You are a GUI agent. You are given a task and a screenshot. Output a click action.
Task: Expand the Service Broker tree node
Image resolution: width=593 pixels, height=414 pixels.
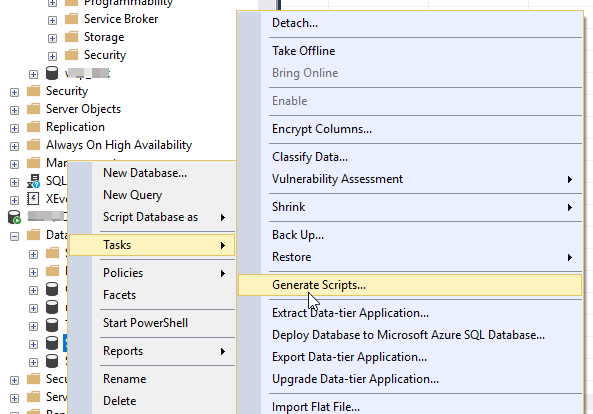click(52, 20)
